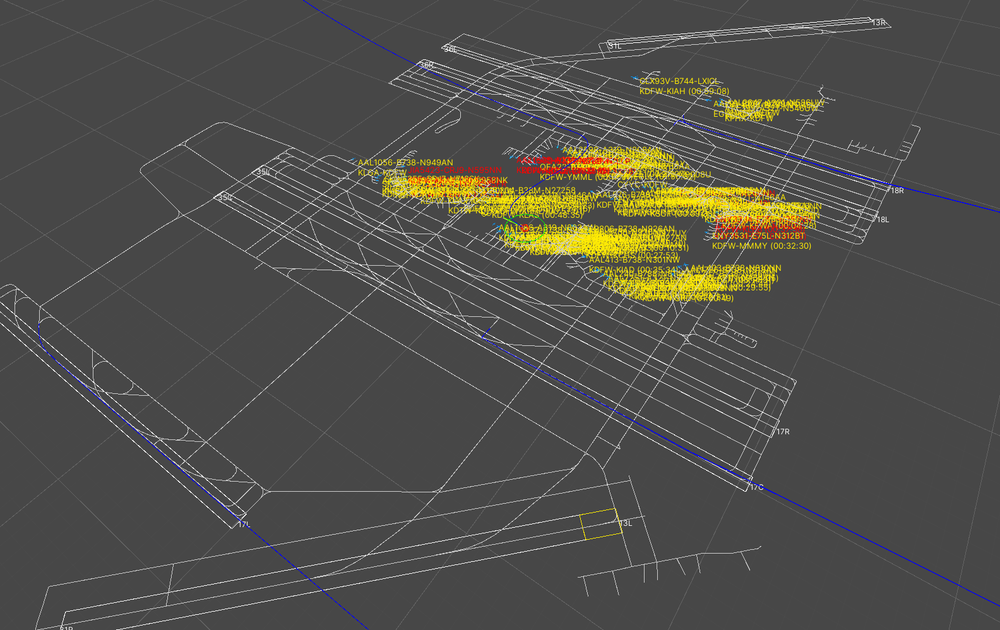
Task: Click the AAL1056-B738-N949AN flight label
Action: tap(405, 162)
